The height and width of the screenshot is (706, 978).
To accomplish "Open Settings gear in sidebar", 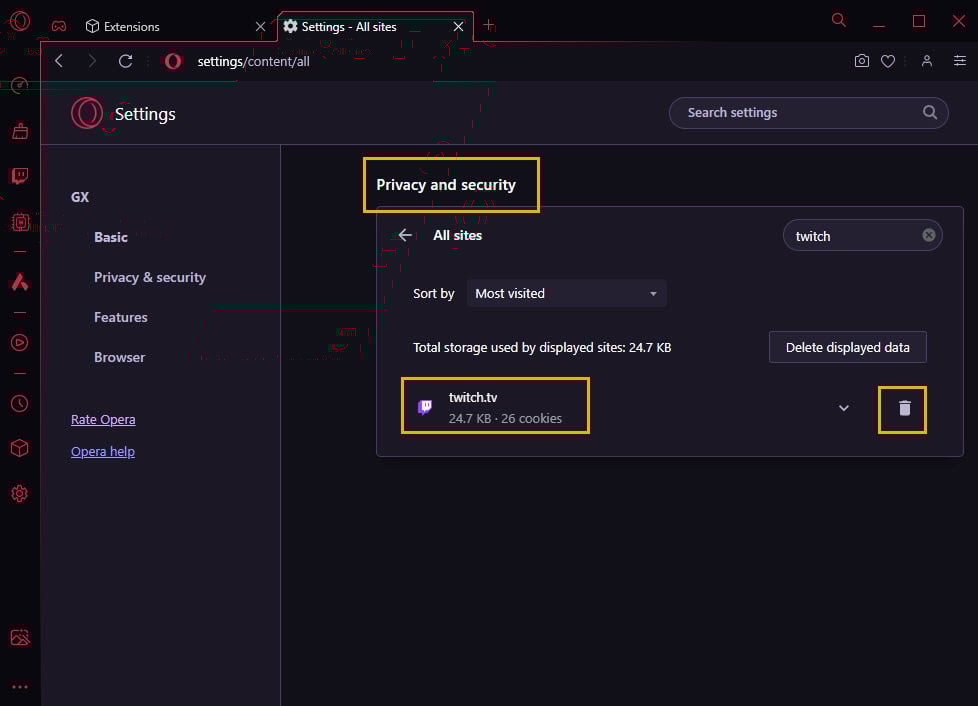I will (x=20, y=493).
